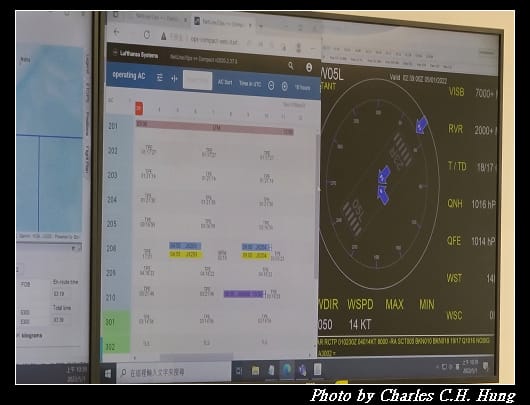Click the vertical scrollbar of the Gantt chart
Viewport: 530px width, 405px height.
pyautogui.click(x=317, y=206)
